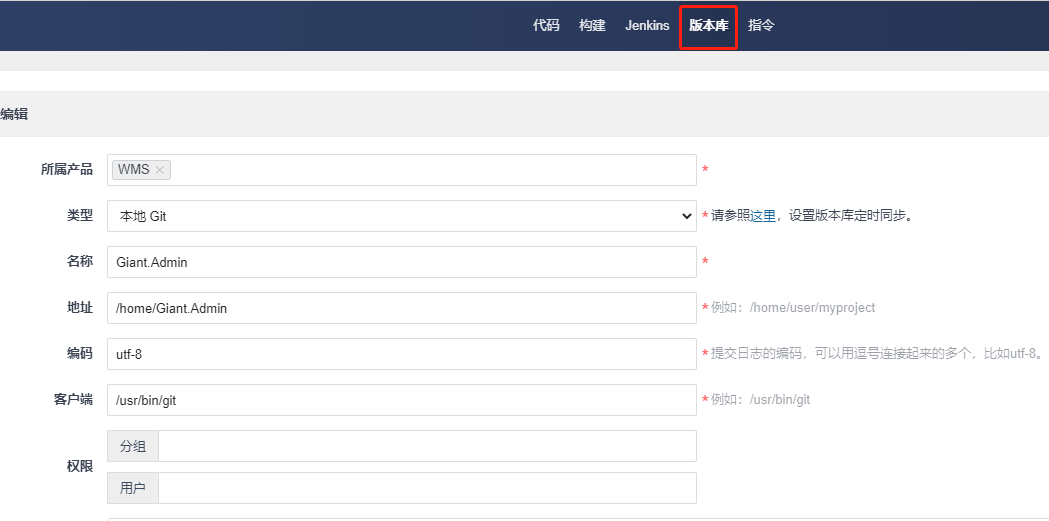Image resolution: width=1049 pixels, height=521 pixels.
Task: Click the 编辑 section heading
Action: [14, 114]
